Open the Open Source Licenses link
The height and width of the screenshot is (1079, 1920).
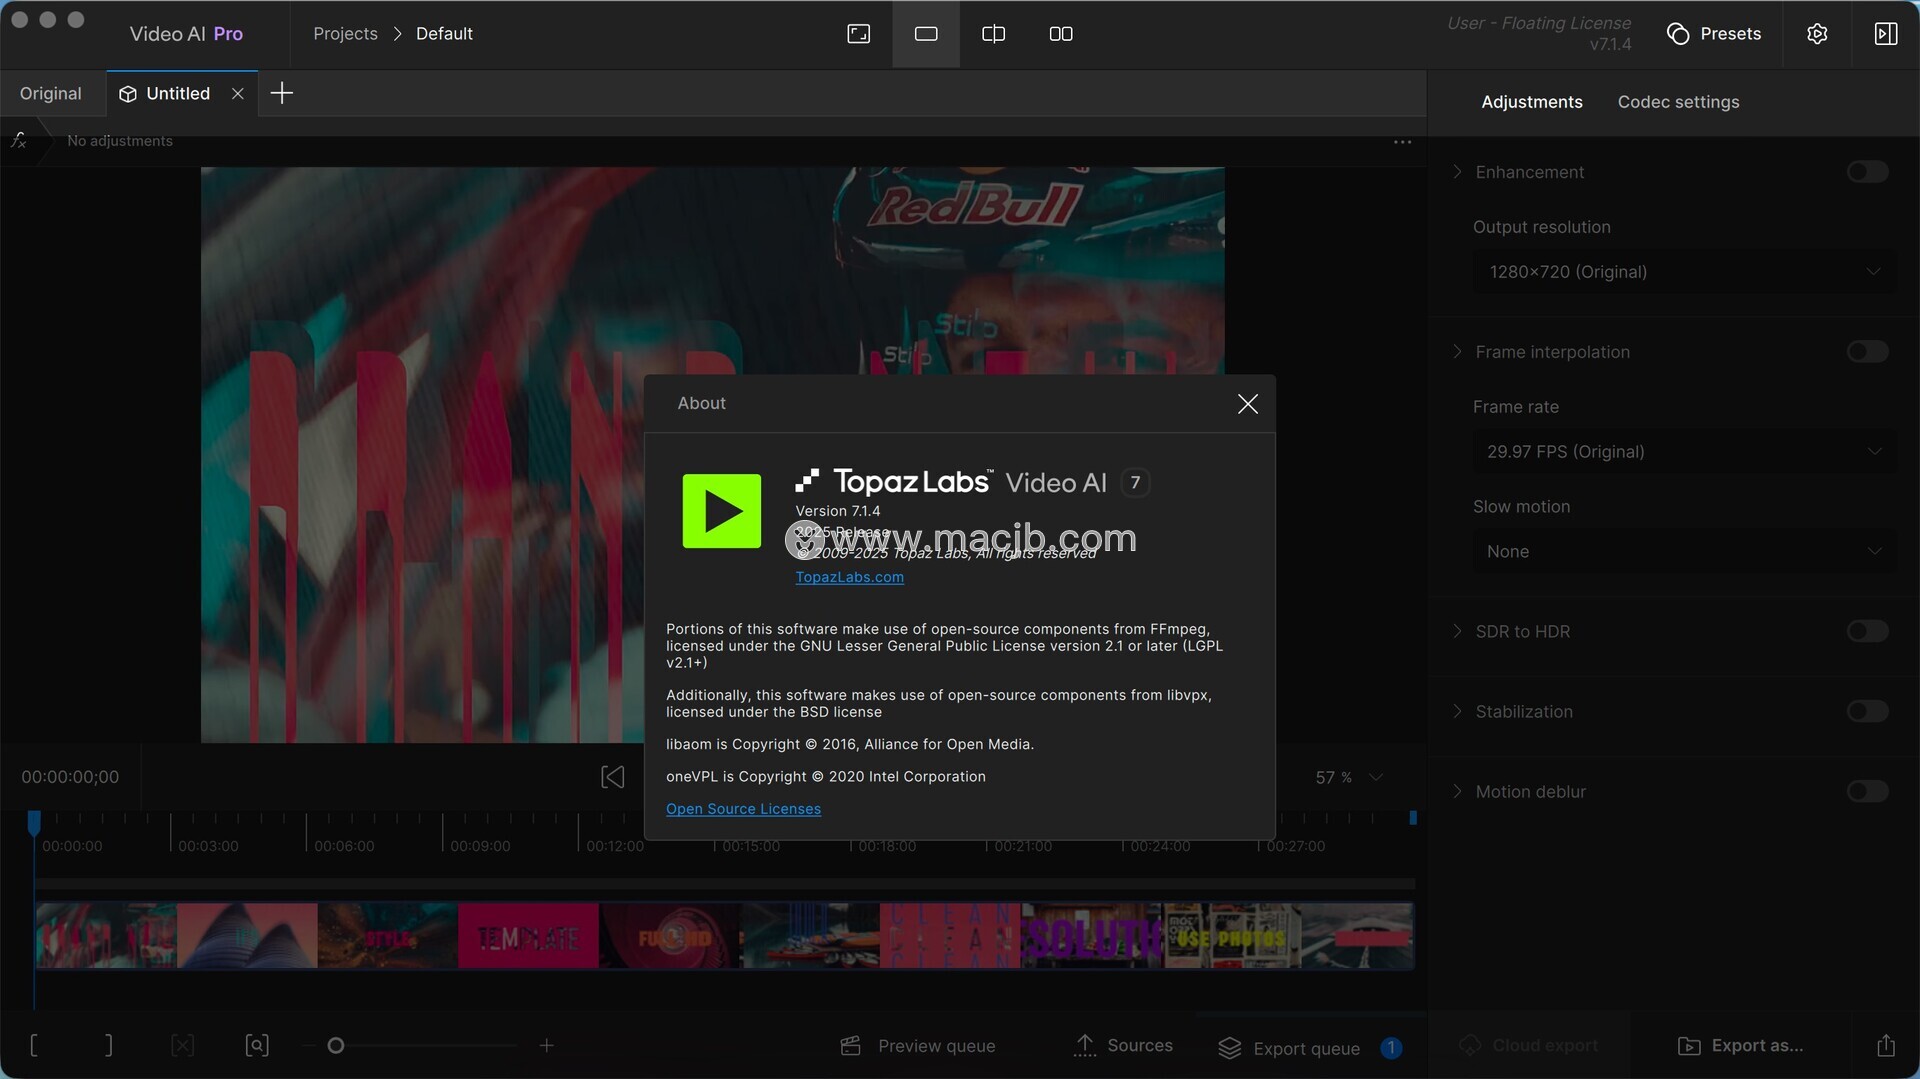[743, 809]
